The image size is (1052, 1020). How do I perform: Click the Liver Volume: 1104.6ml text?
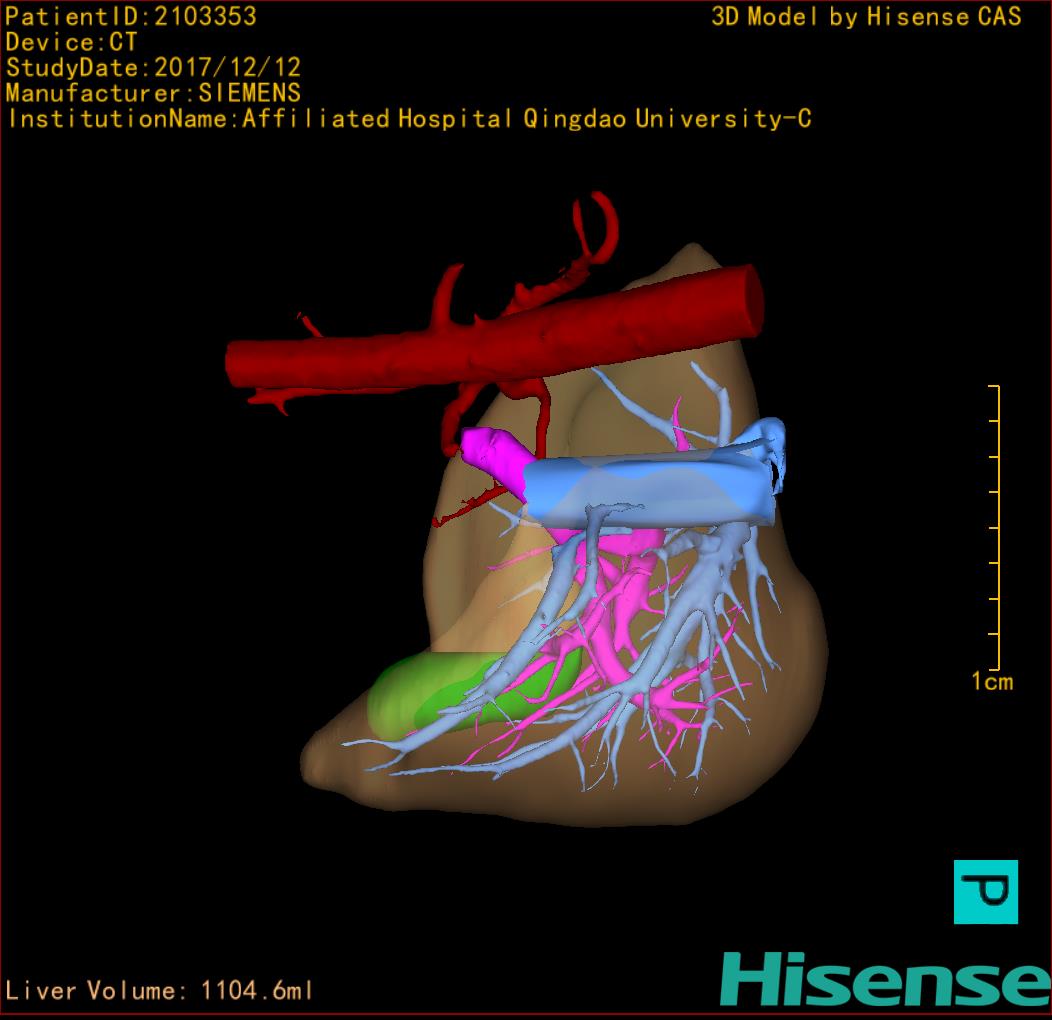pos(158,990)
